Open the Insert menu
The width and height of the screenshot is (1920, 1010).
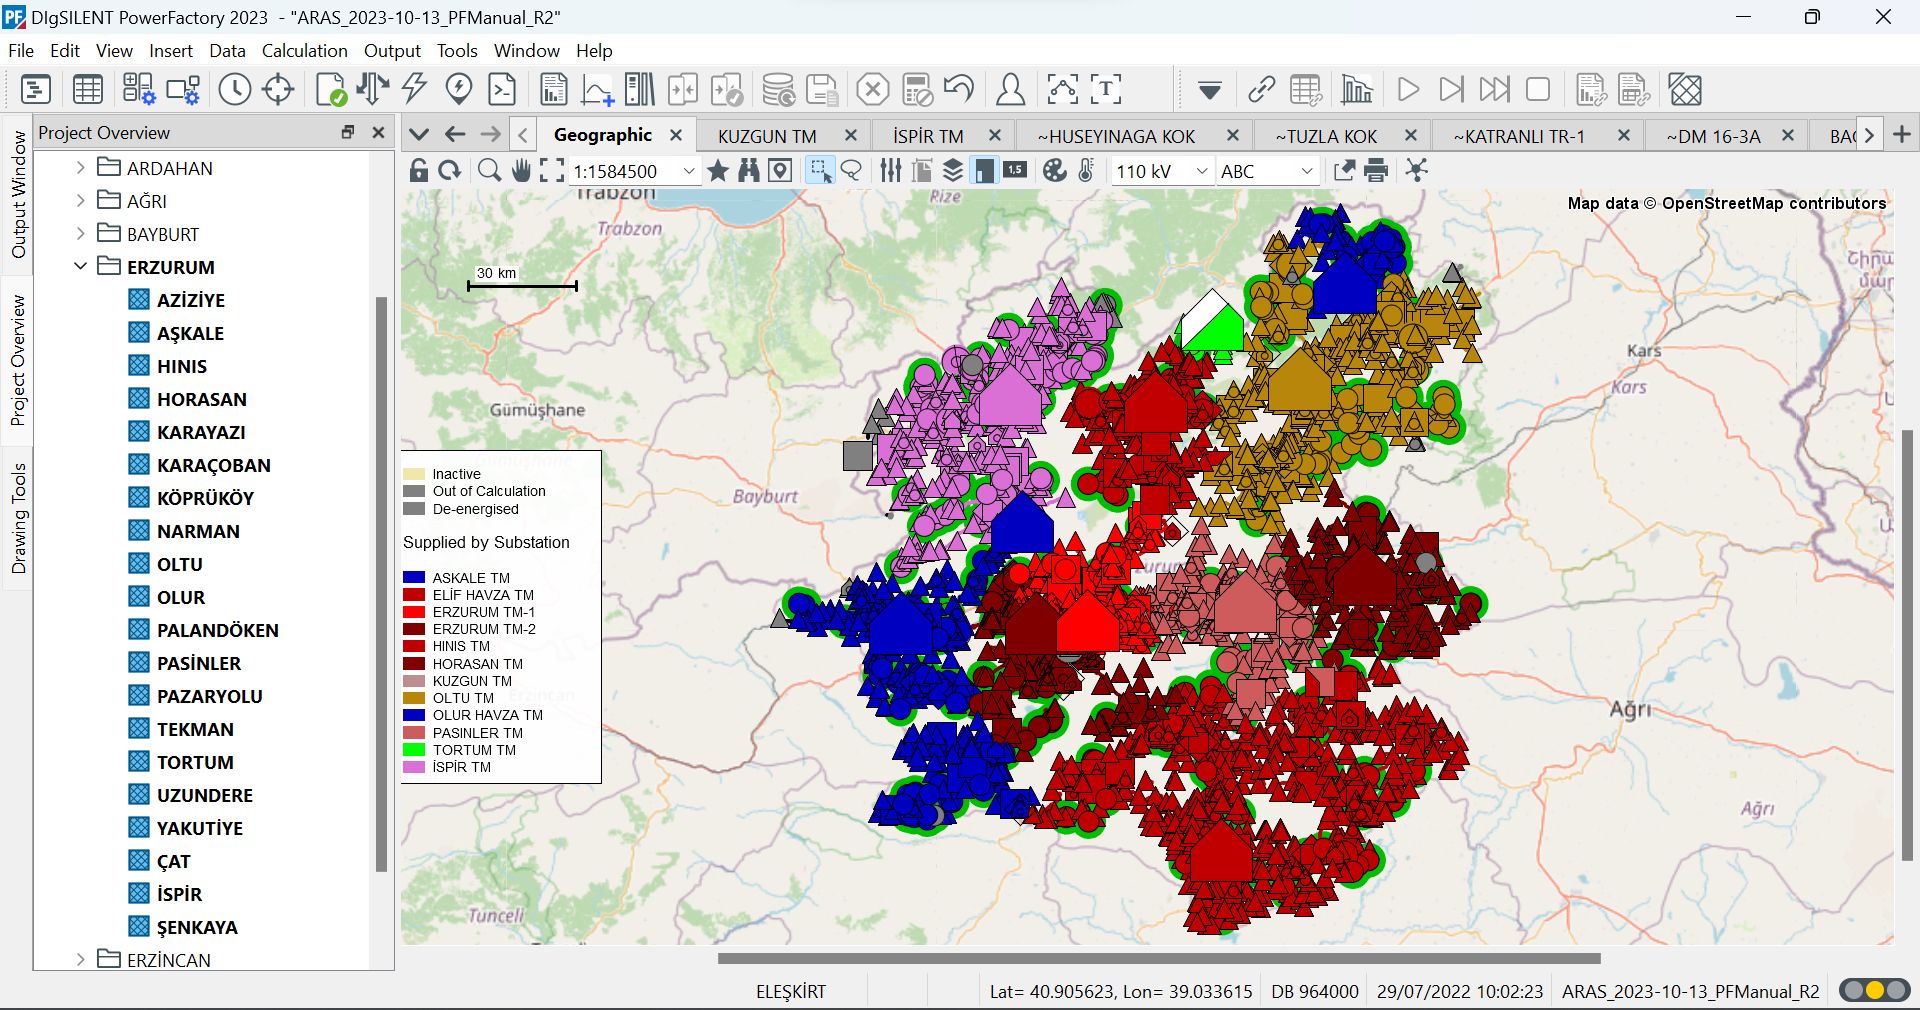click(x=171, y=51)
